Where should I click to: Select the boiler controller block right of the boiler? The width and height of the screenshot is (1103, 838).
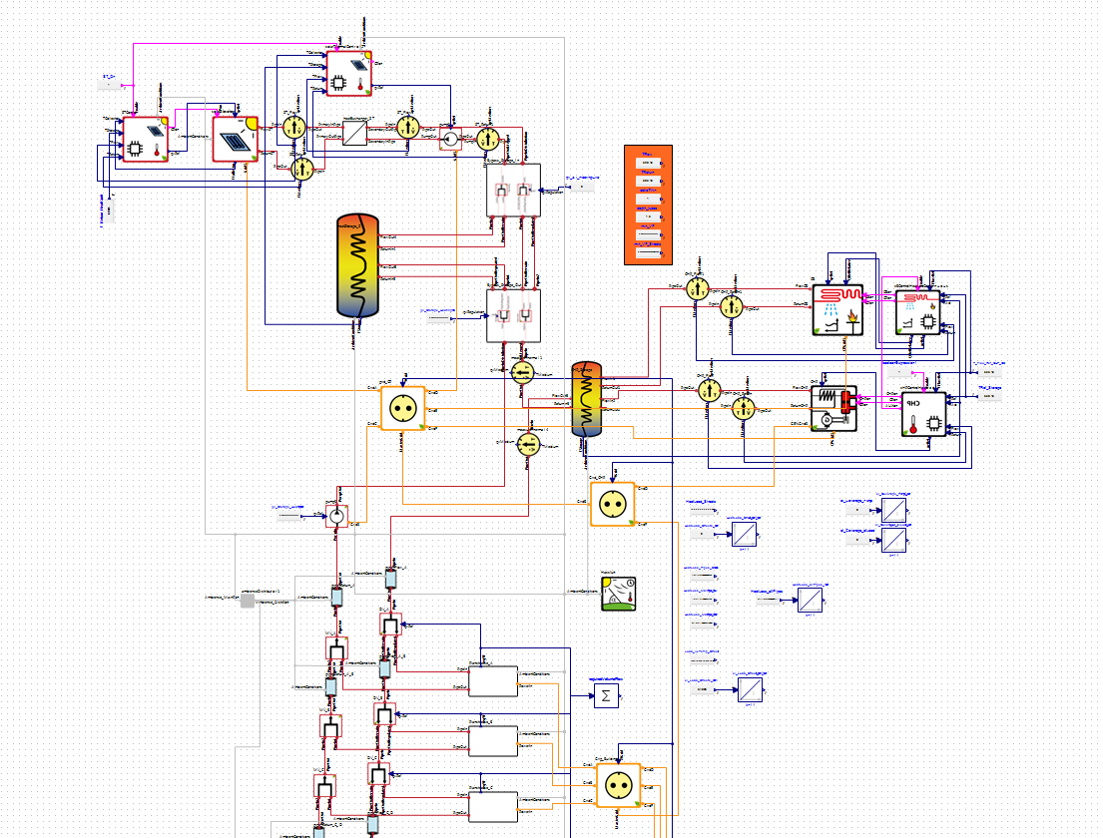point(918,312)
